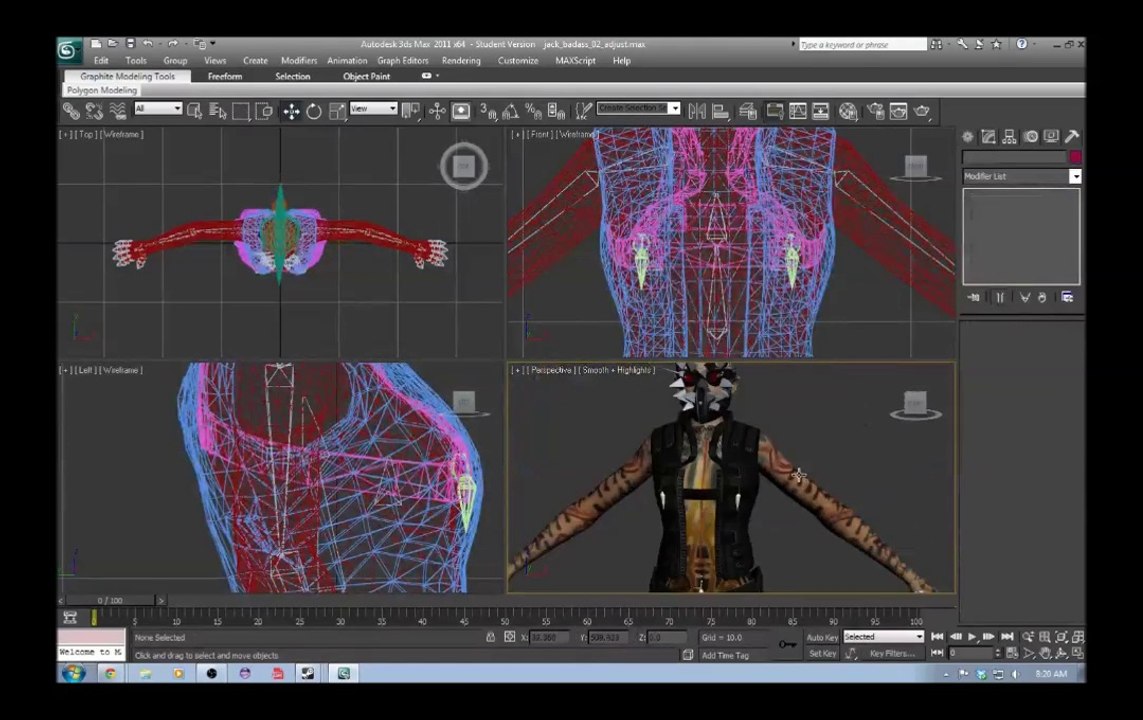
Task: Activate the Select and Scale tool
Action: pyautogui.click(x=337, y=111)
